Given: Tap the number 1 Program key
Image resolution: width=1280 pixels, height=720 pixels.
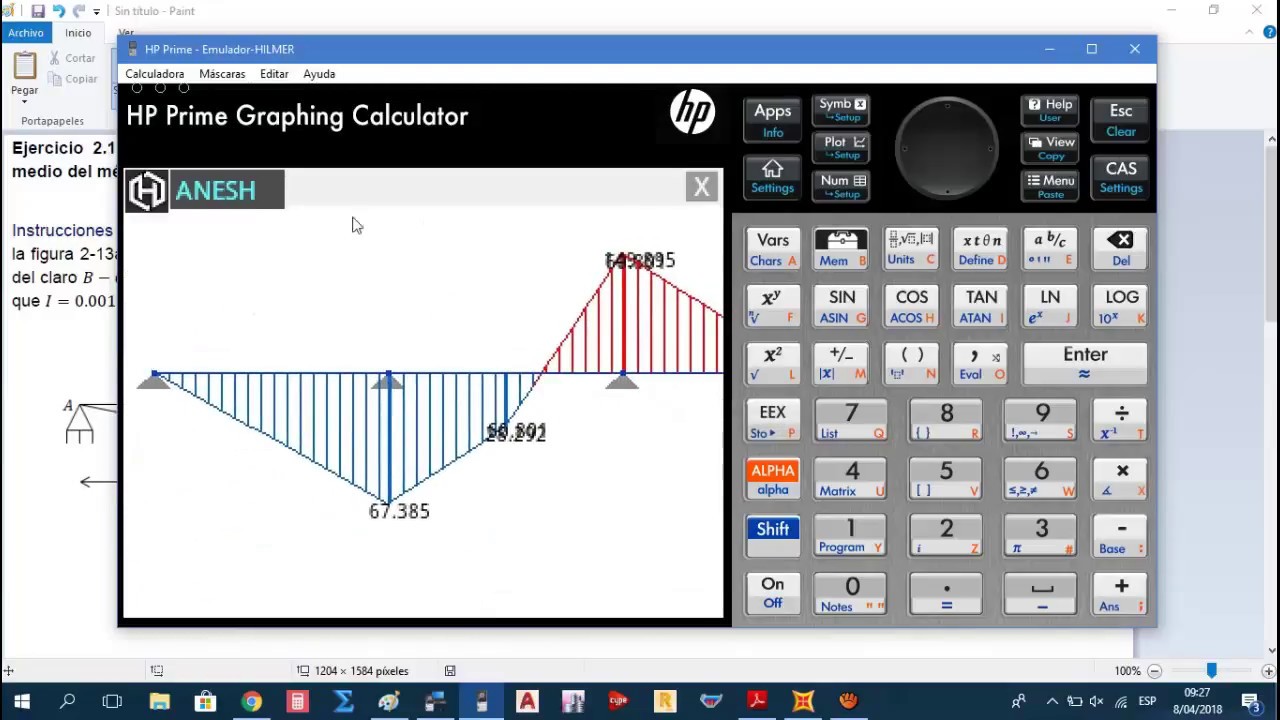Looking at the screenshot, I should [x=851, y=536].
